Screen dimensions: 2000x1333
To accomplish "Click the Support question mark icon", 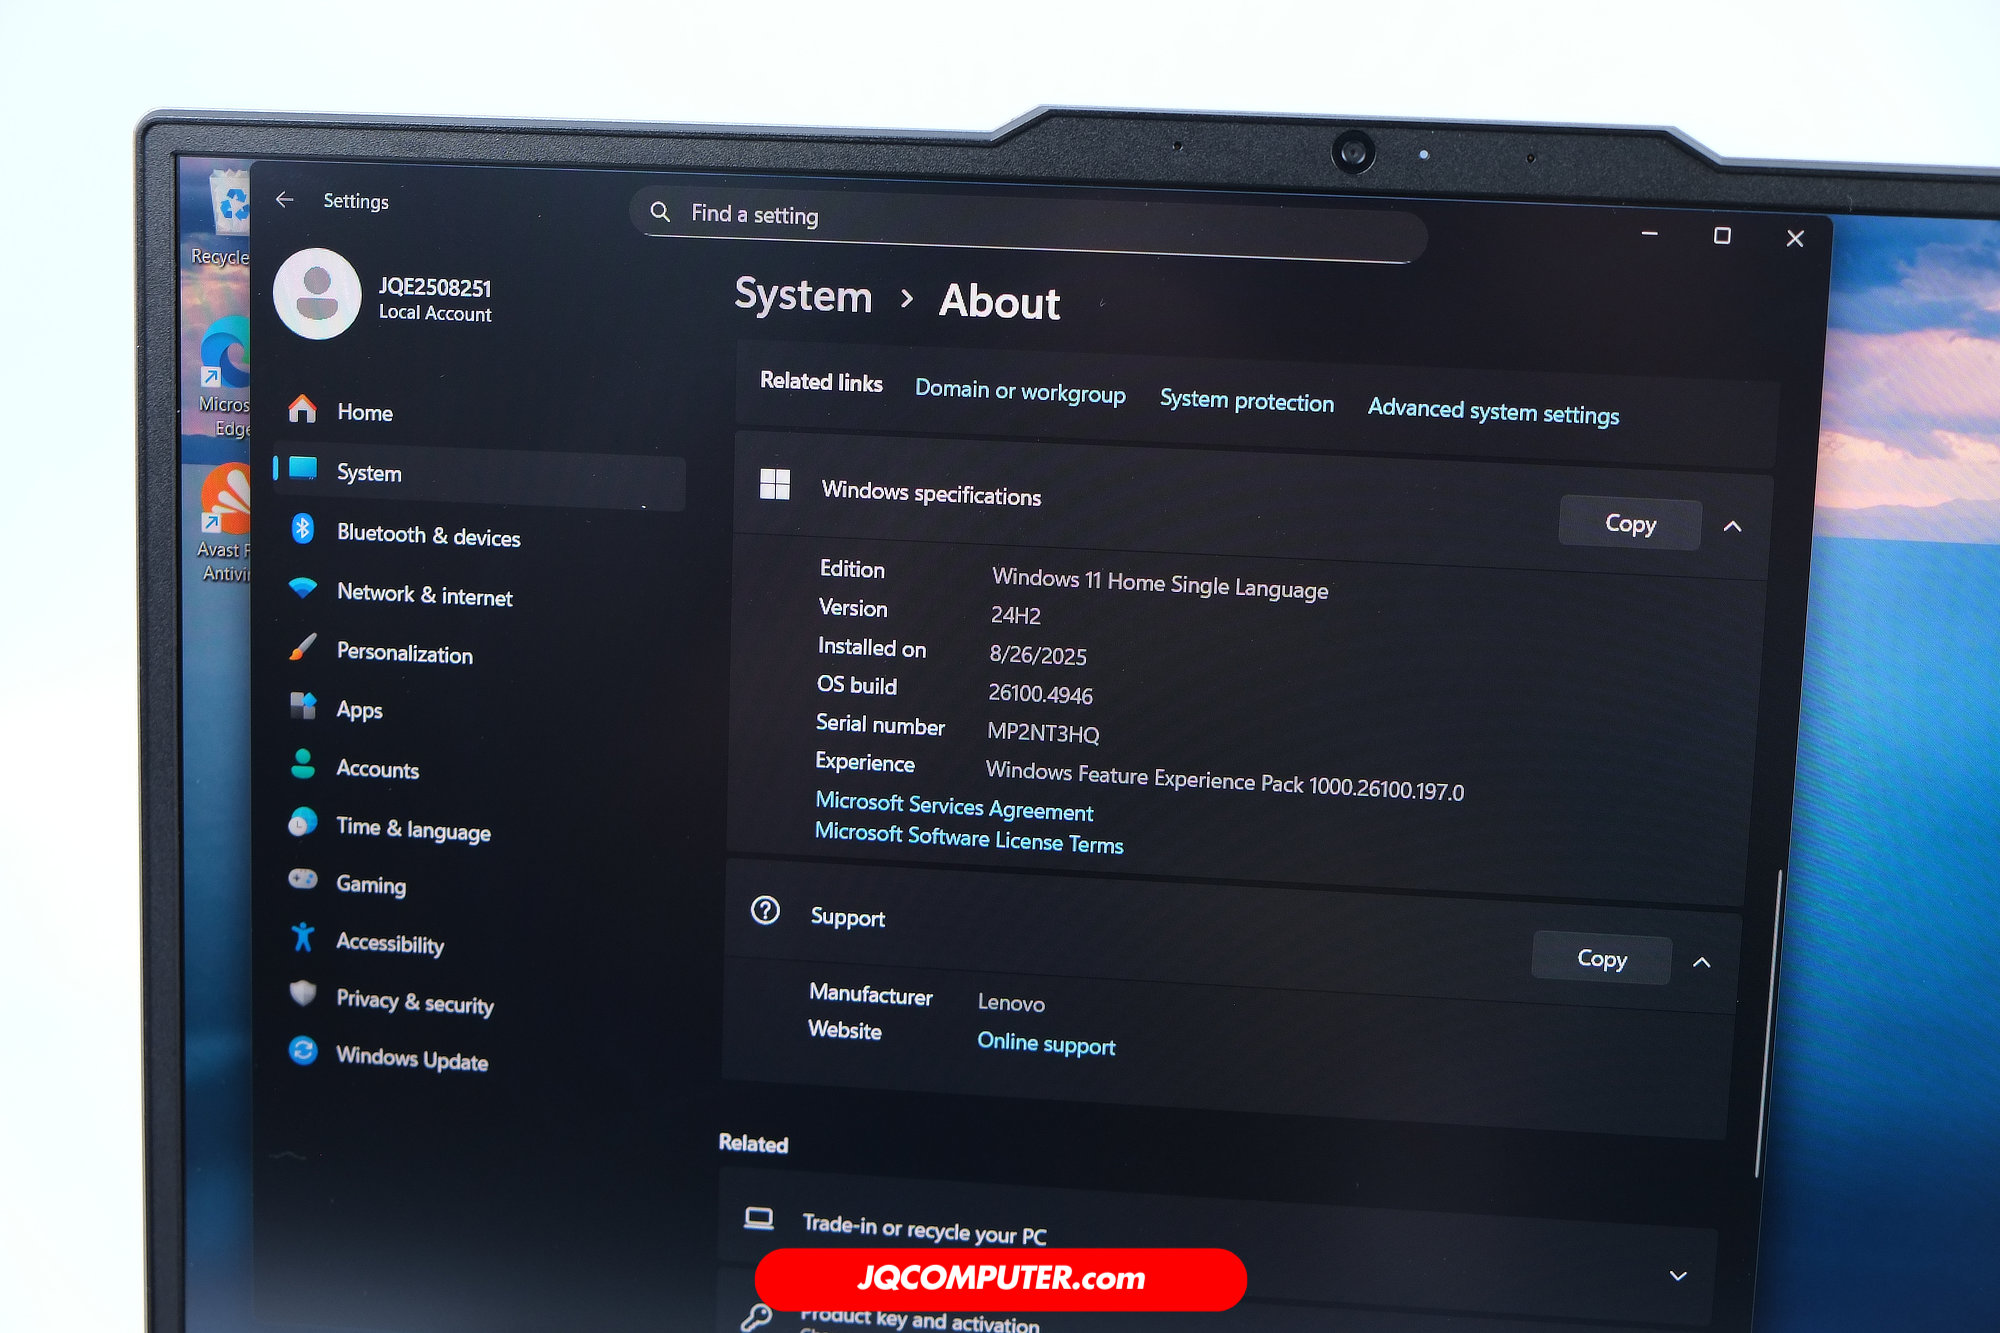I will (765, 910).
